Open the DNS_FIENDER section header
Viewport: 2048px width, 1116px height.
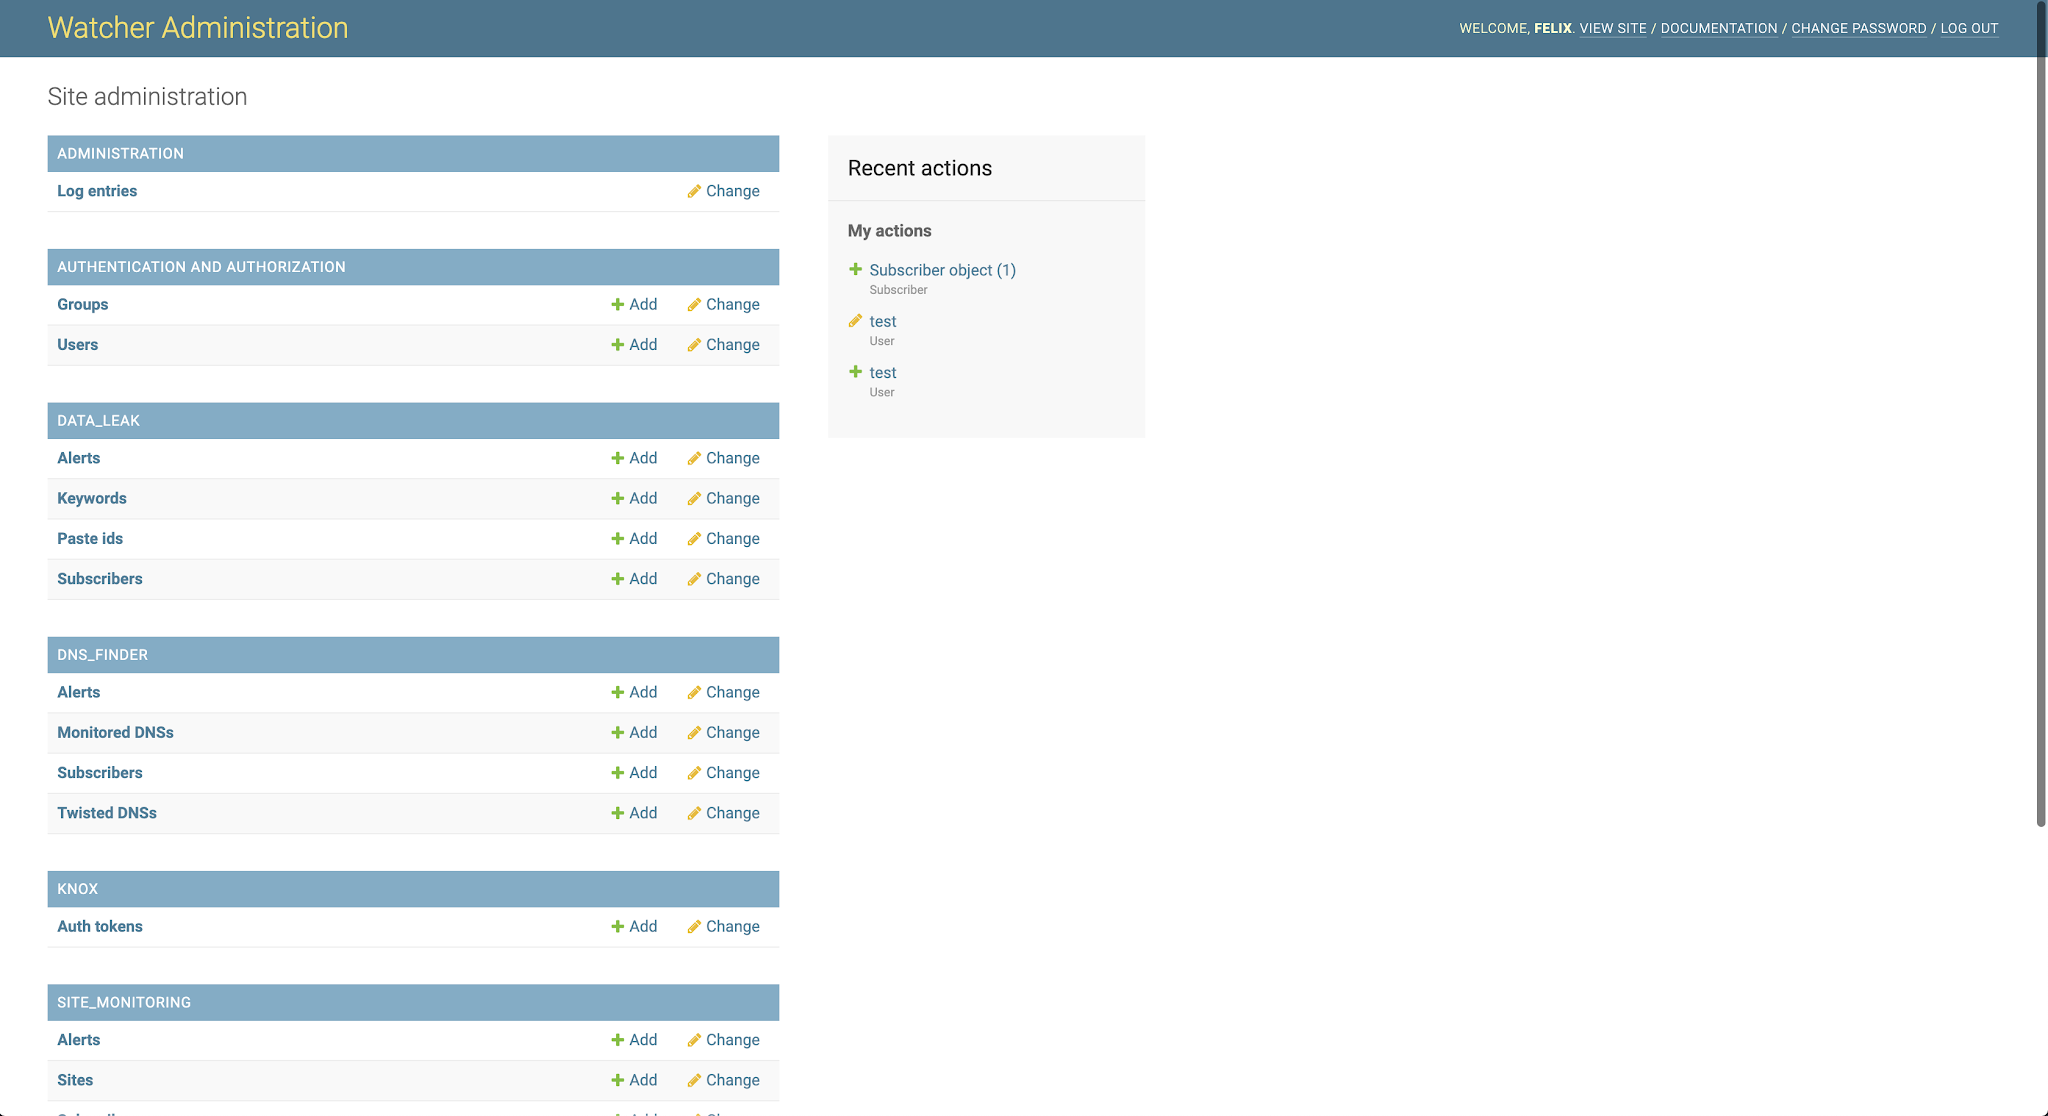click(x=102, y=655)
